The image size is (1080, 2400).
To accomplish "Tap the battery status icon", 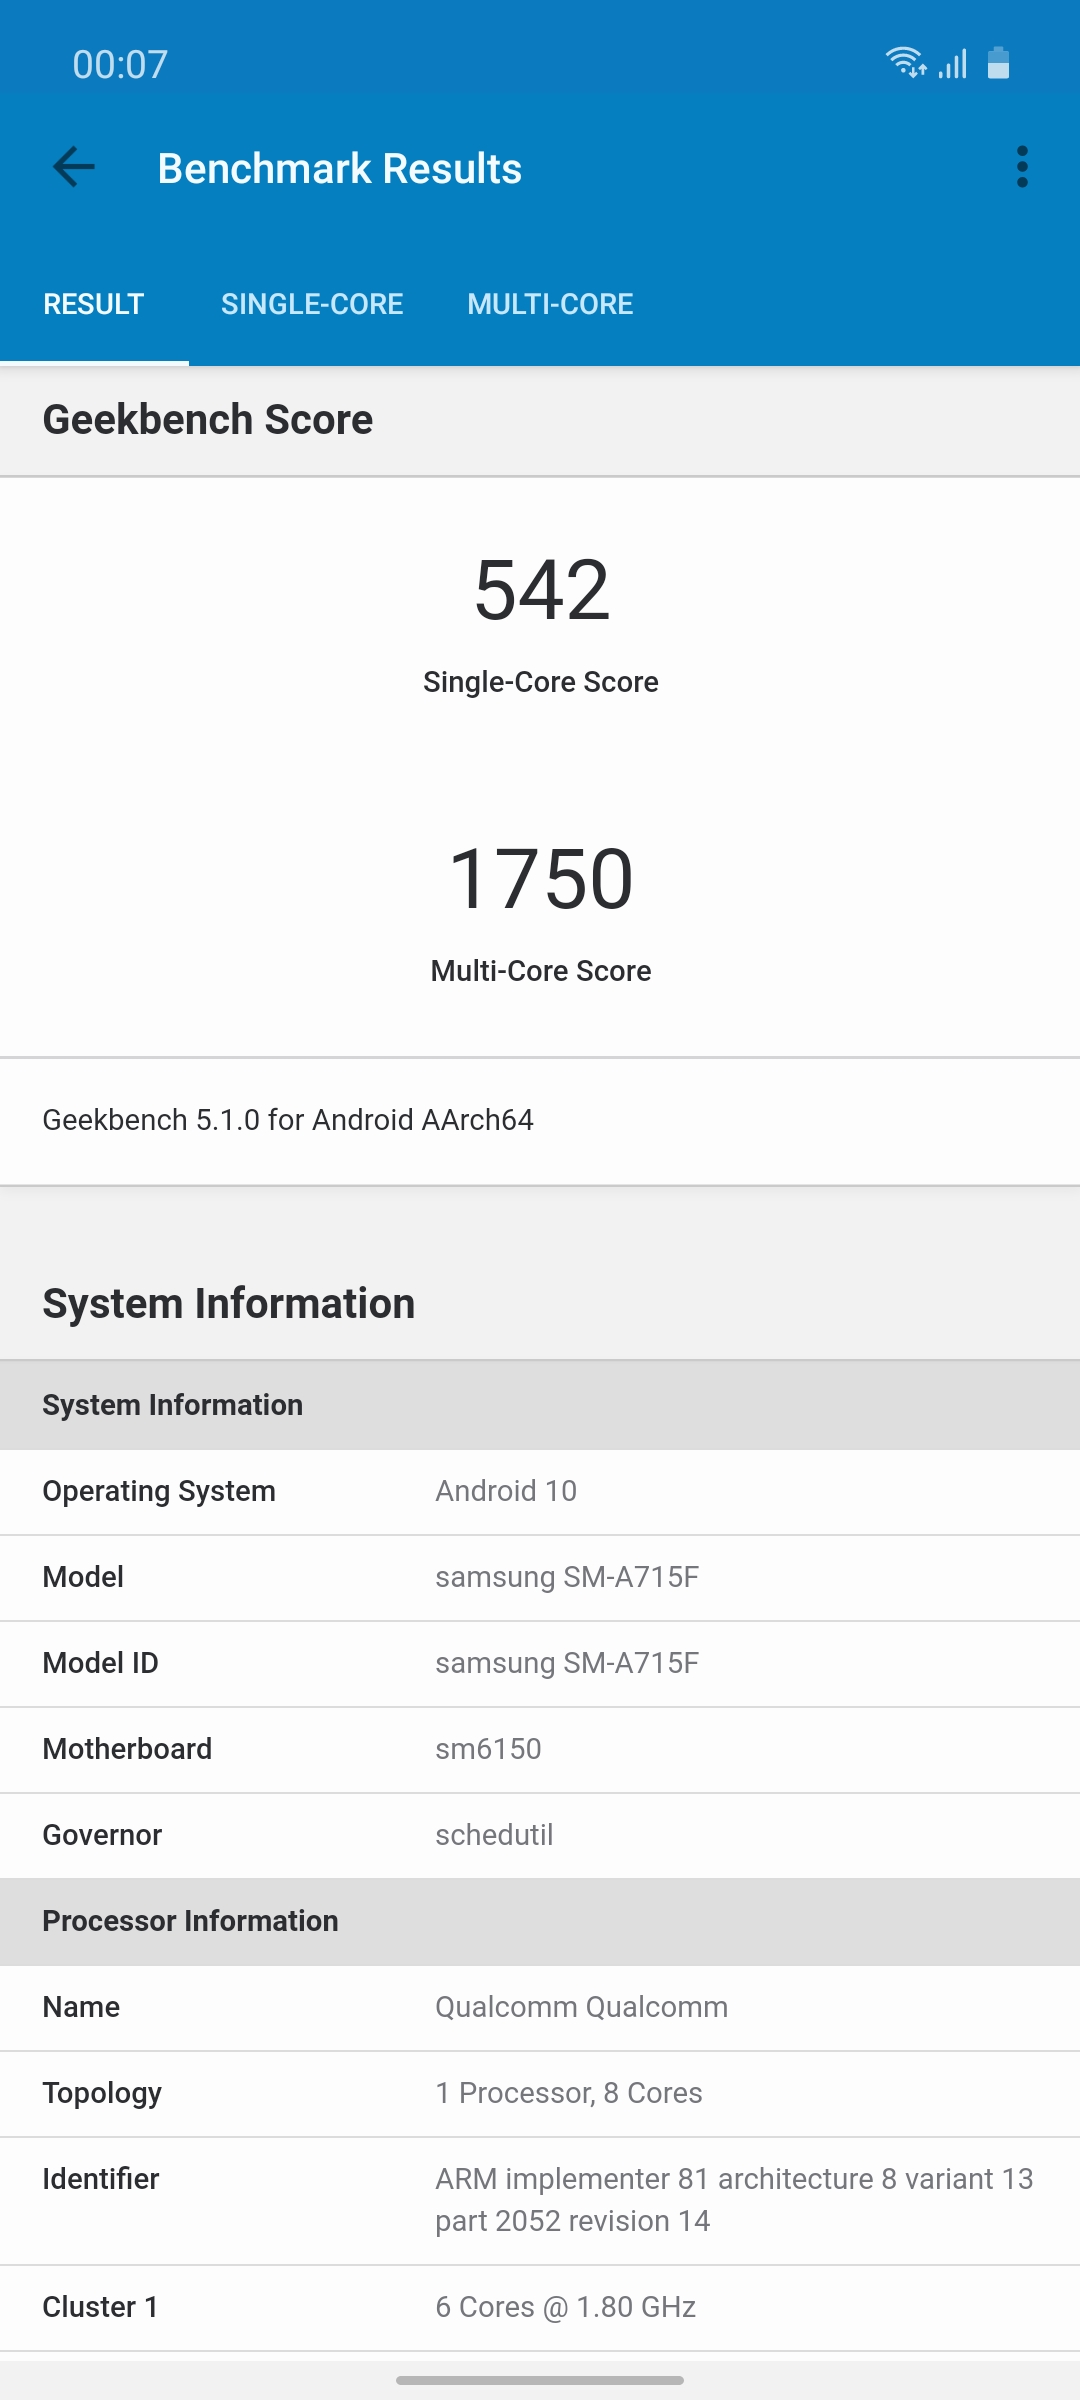I will point(998,63).
